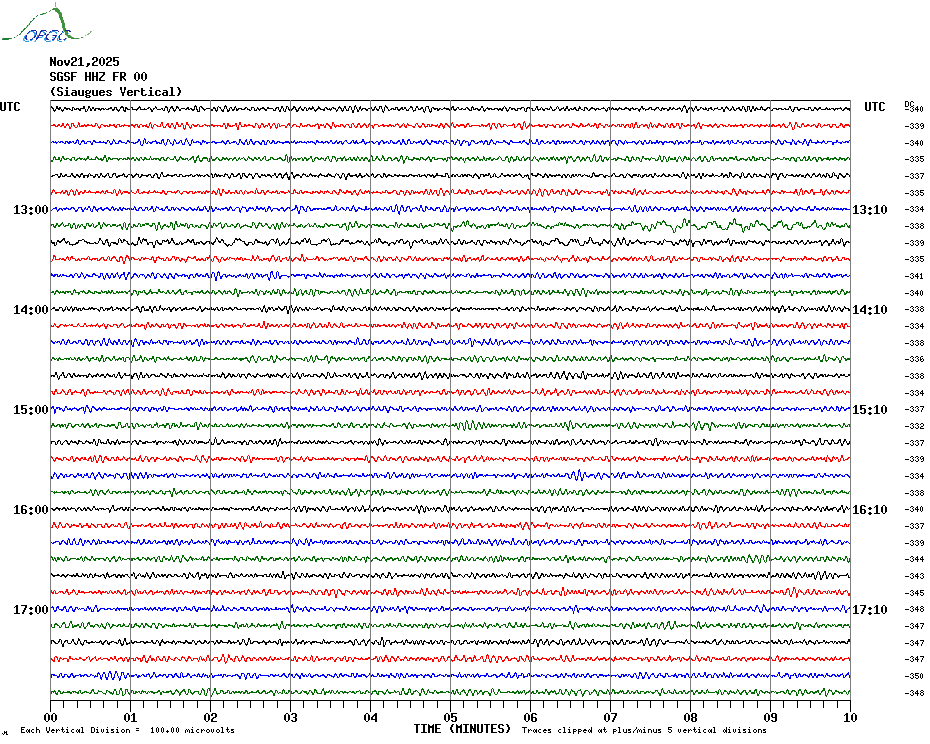Click the right-hand UTC axis label
This screenshot has width=930, height=744.
874,107
